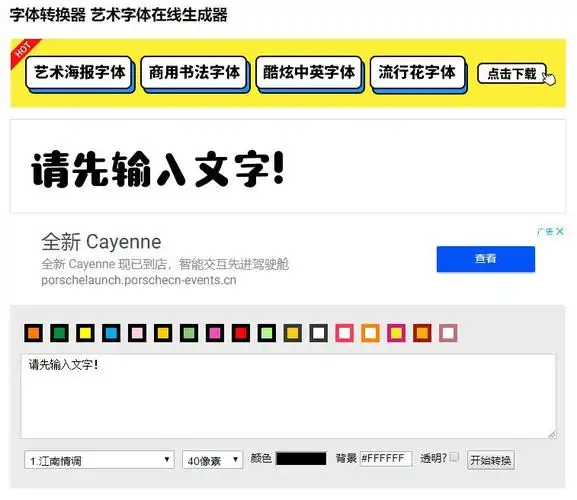Click the blue 查看 ad button
Image resolution: width=577 pixels, height=500 pixels.
coord(486,259)
